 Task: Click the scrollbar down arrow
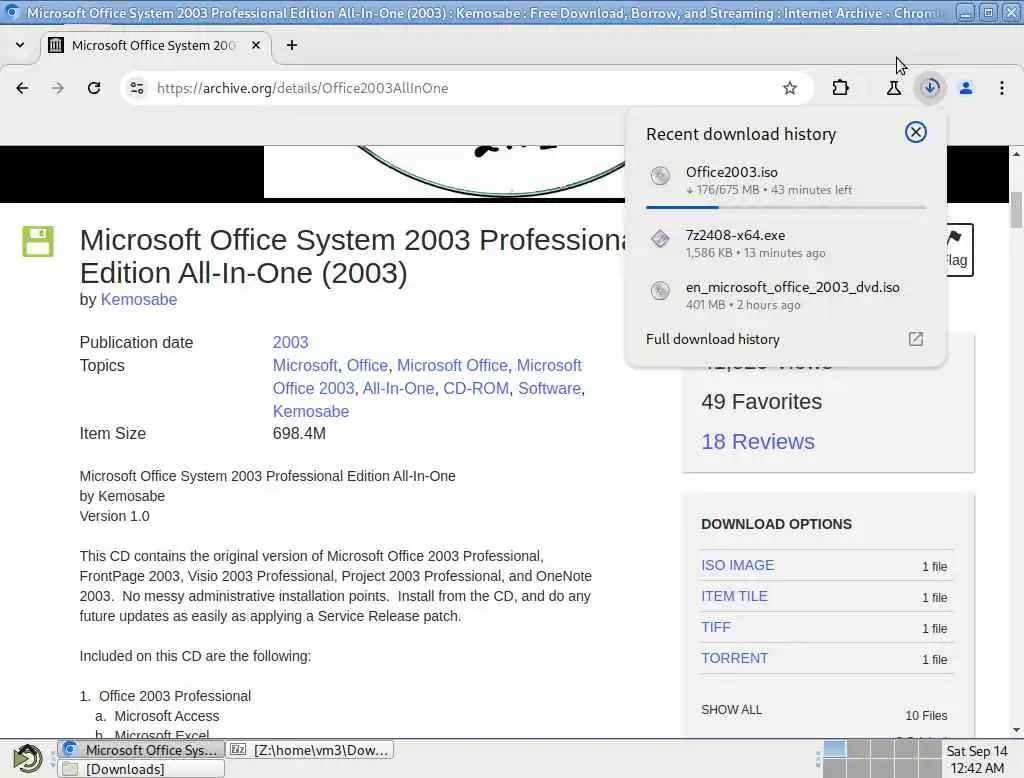(1016, 730)
